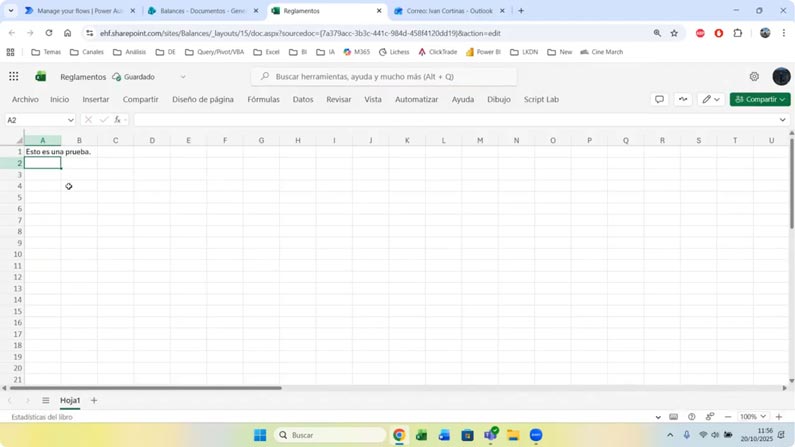Open the Microsoft 365 app launcher grid
795x447 pixels.
coord(14,77)
